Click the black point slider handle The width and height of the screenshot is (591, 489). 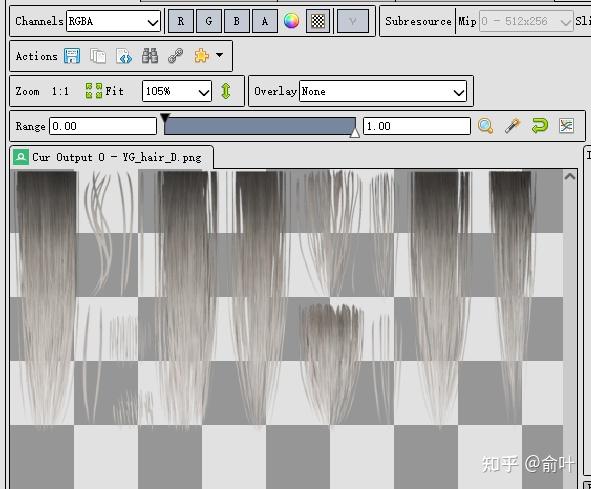[165, 117]
